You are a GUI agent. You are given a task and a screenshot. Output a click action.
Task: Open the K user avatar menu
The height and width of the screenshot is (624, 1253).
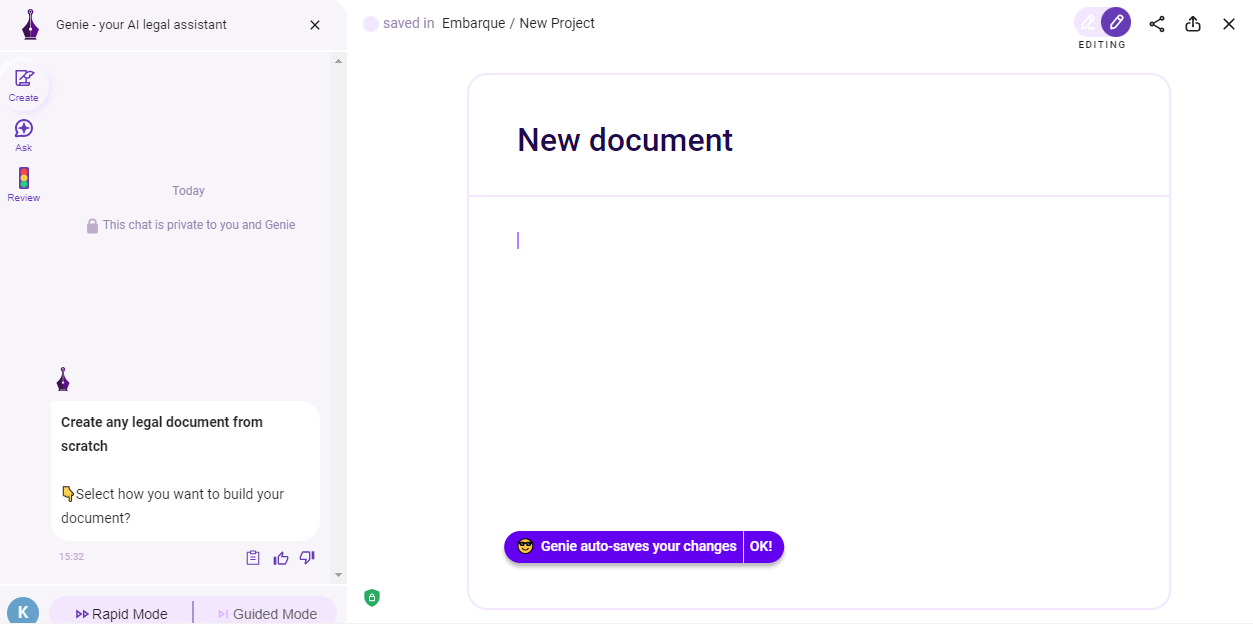coord(23,611)
